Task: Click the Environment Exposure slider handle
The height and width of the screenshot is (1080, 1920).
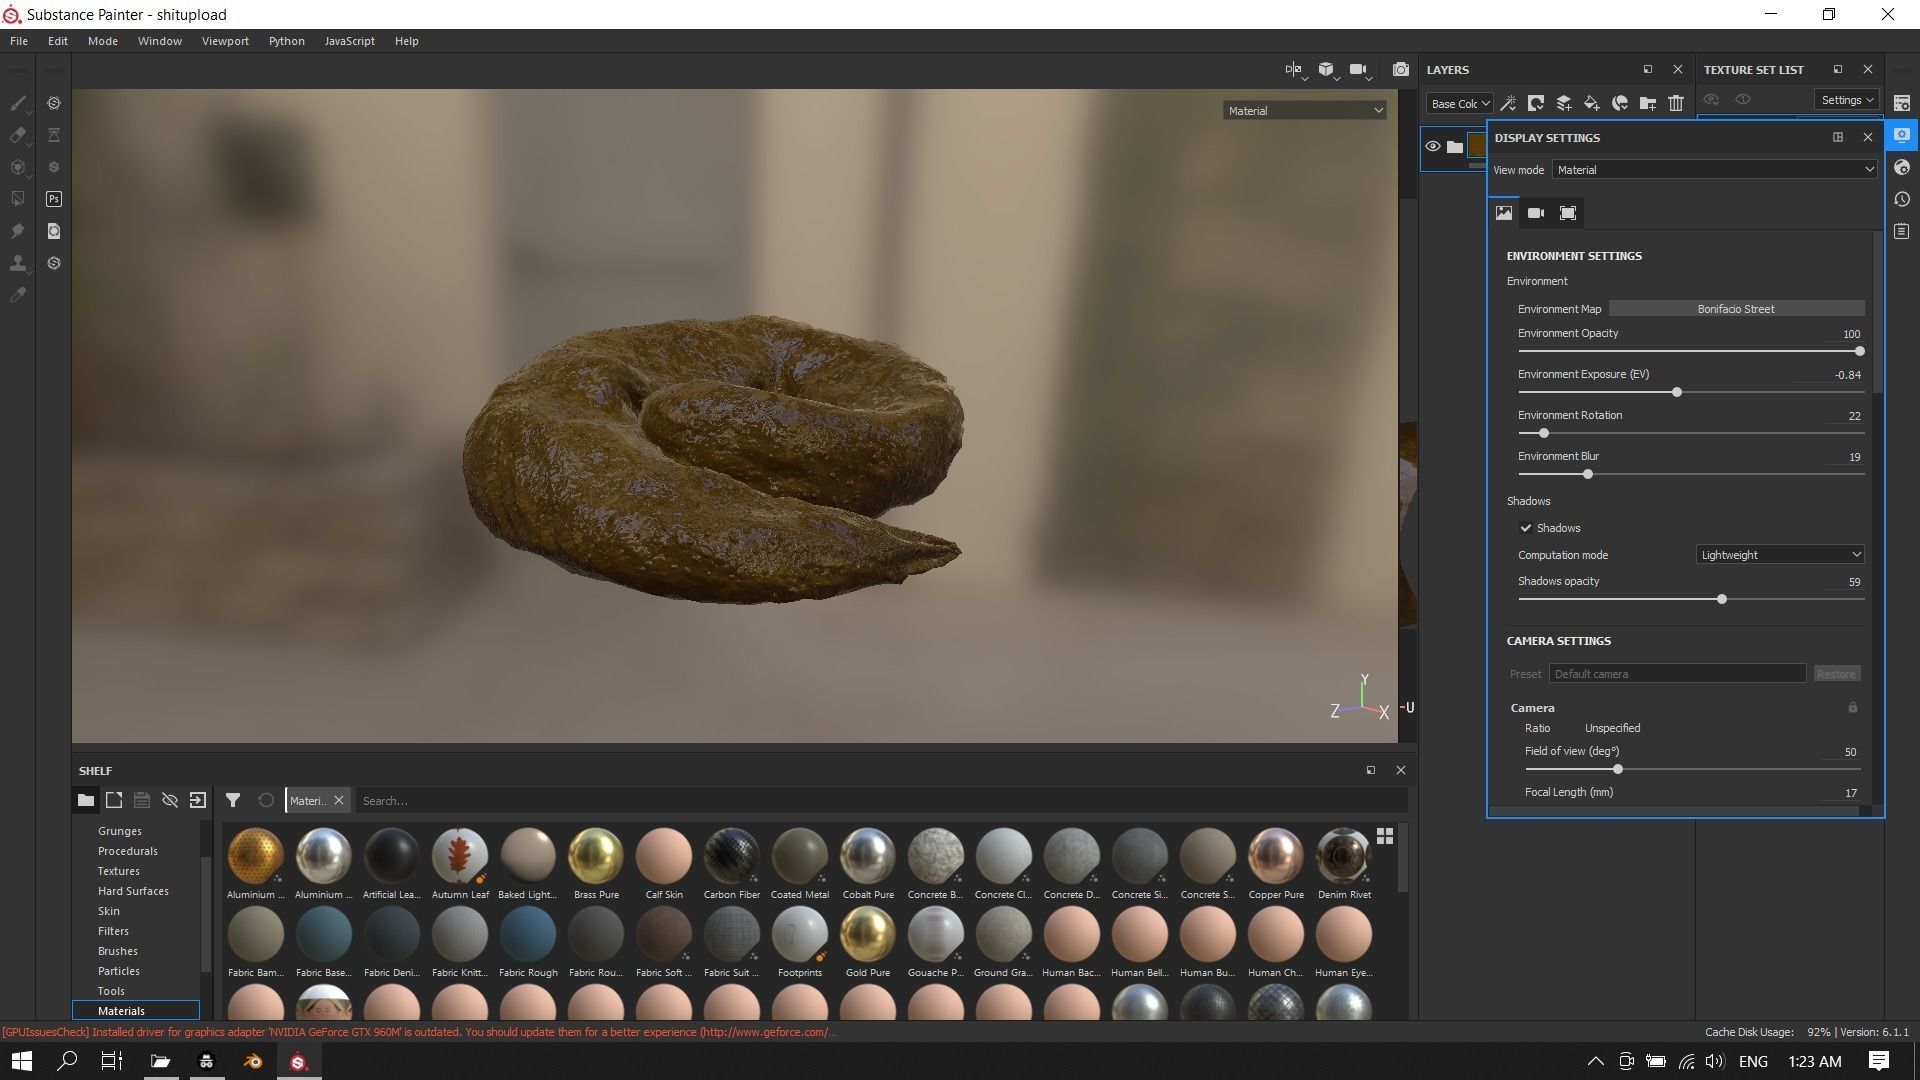Action: (x=1677, y=392)
